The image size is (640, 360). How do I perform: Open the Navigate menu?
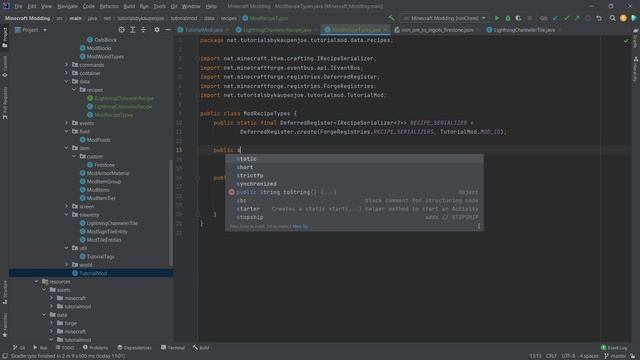point(67,7)
